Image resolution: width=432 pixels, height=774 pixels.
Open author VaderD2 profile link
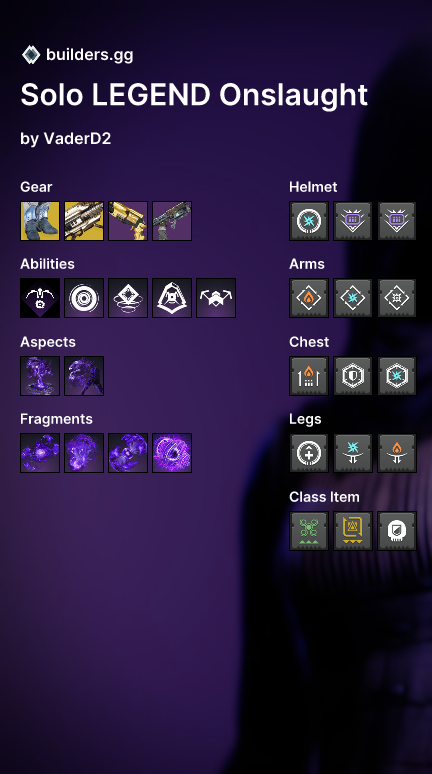click(x=78, y=139)
